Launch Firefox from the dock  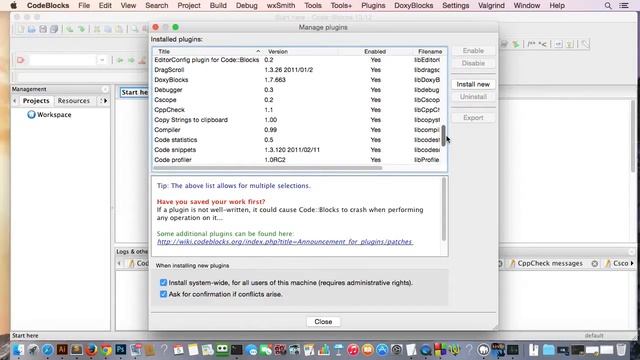pos(91,350)
